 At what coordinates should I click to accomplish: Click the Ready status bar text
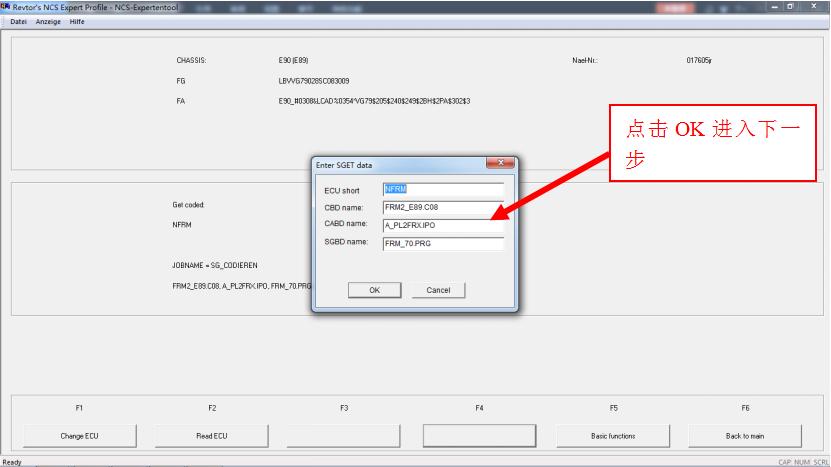(x=12, y=462)
